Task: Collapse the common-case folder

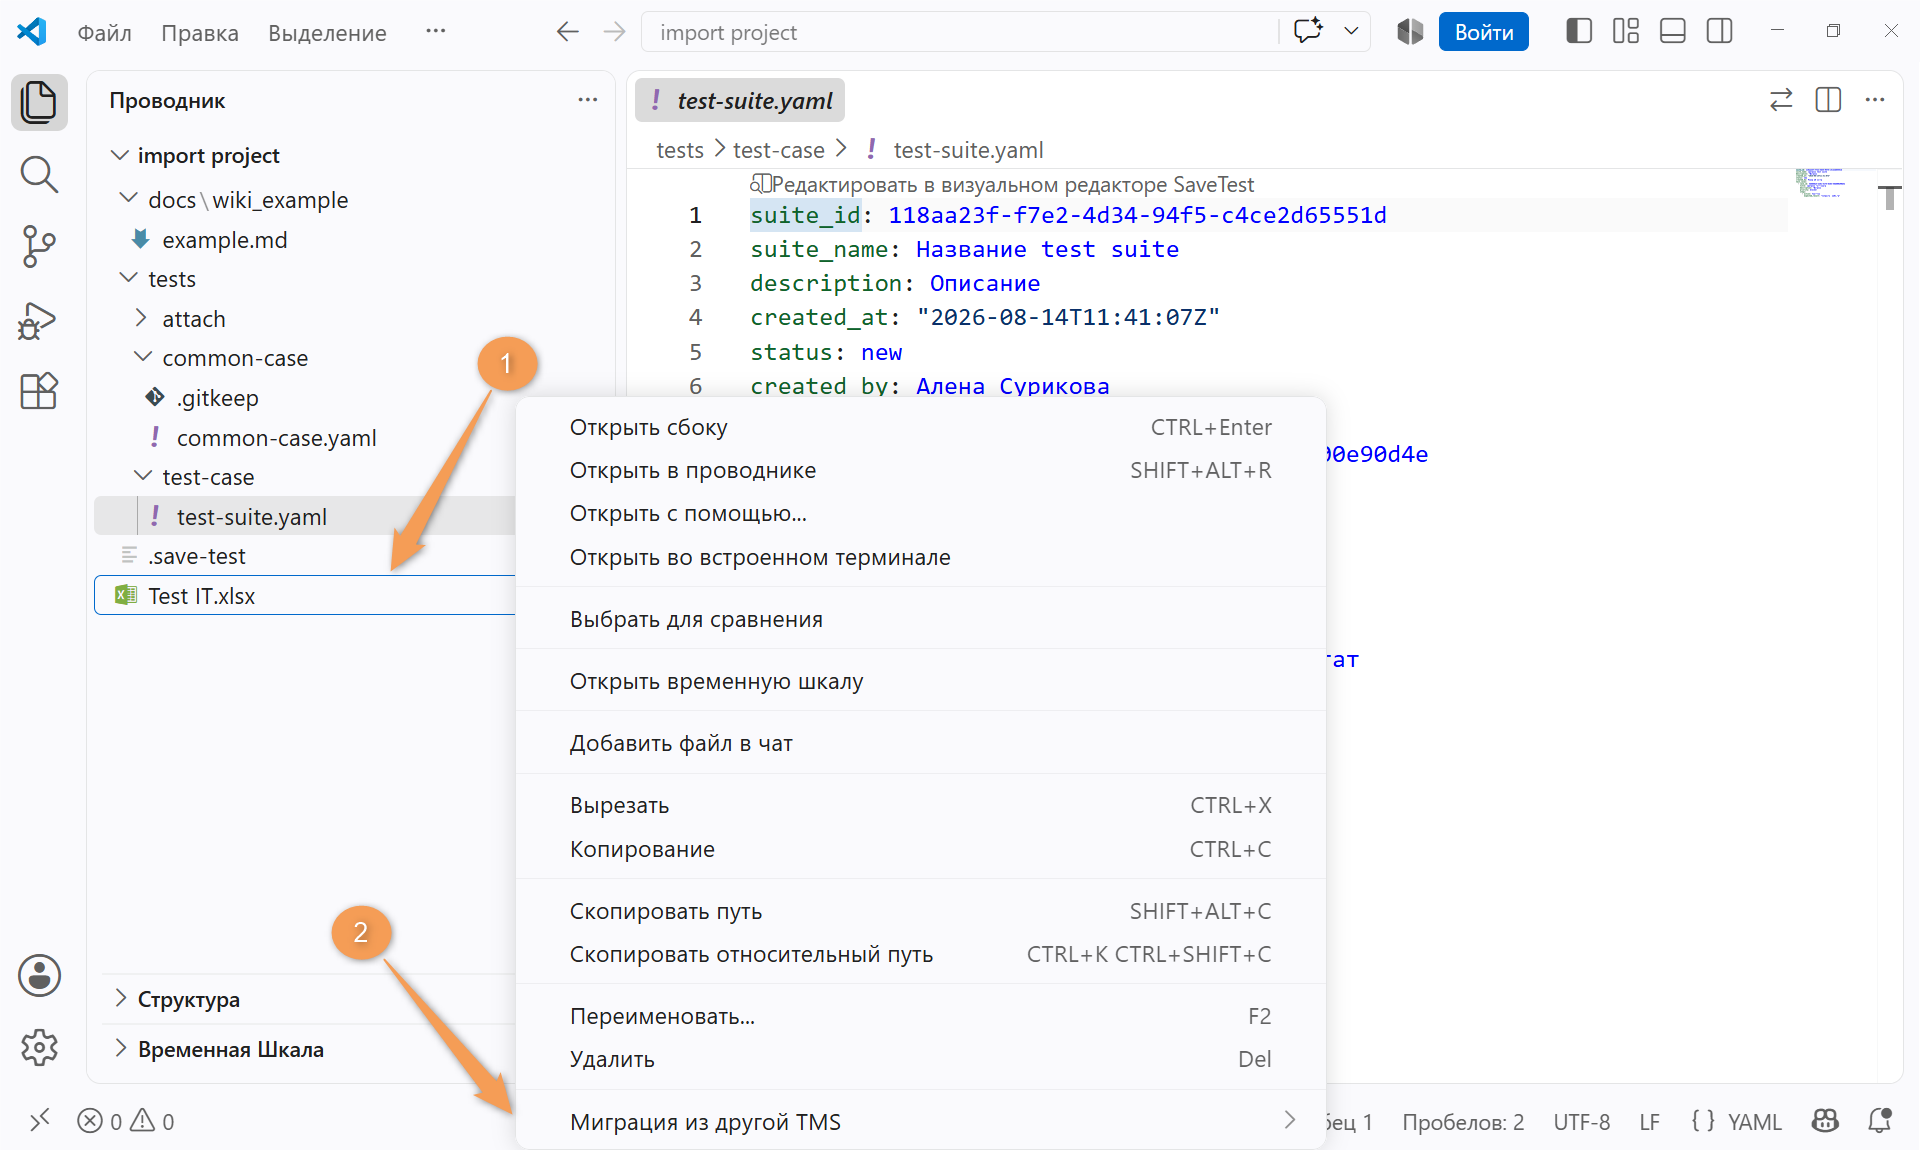Action: (143, 358)
